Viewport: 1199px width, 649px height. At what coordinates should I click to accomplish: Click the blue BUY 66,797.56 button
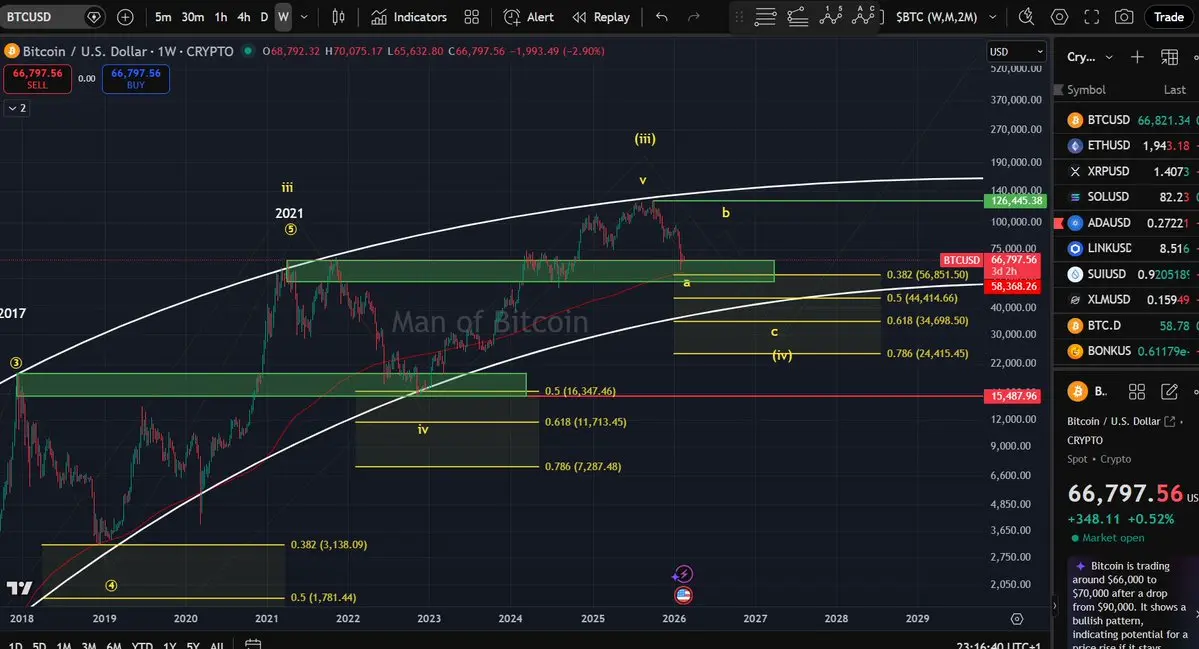point(135,79)
